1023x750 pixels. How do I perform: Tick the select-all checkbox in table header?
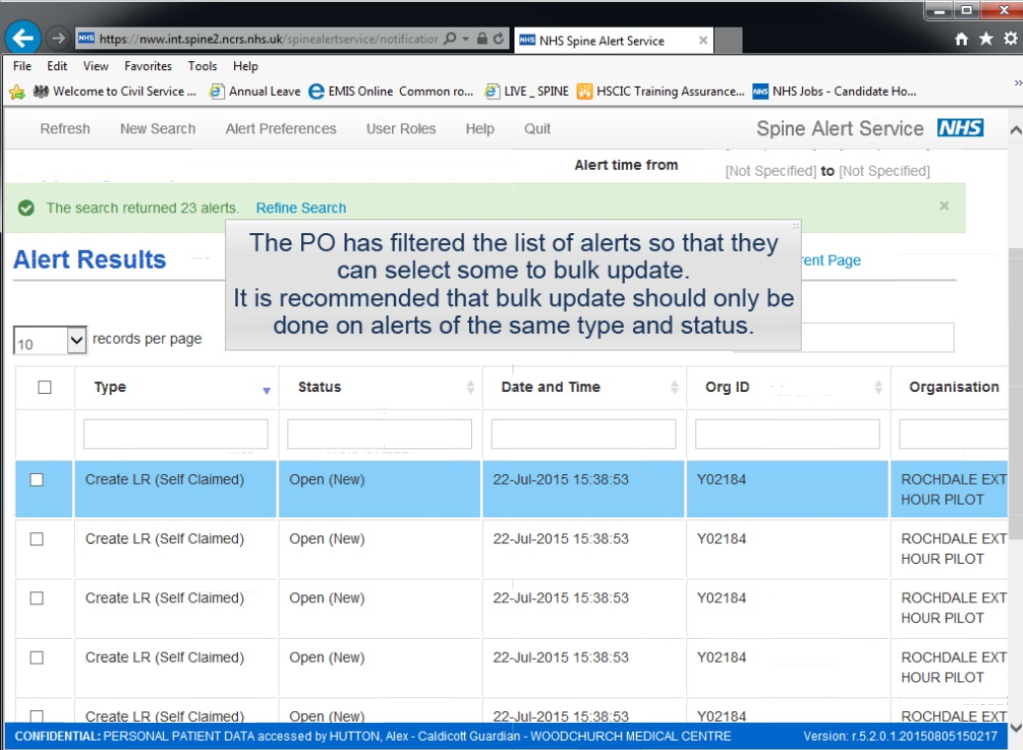click(x=44, y=387)
